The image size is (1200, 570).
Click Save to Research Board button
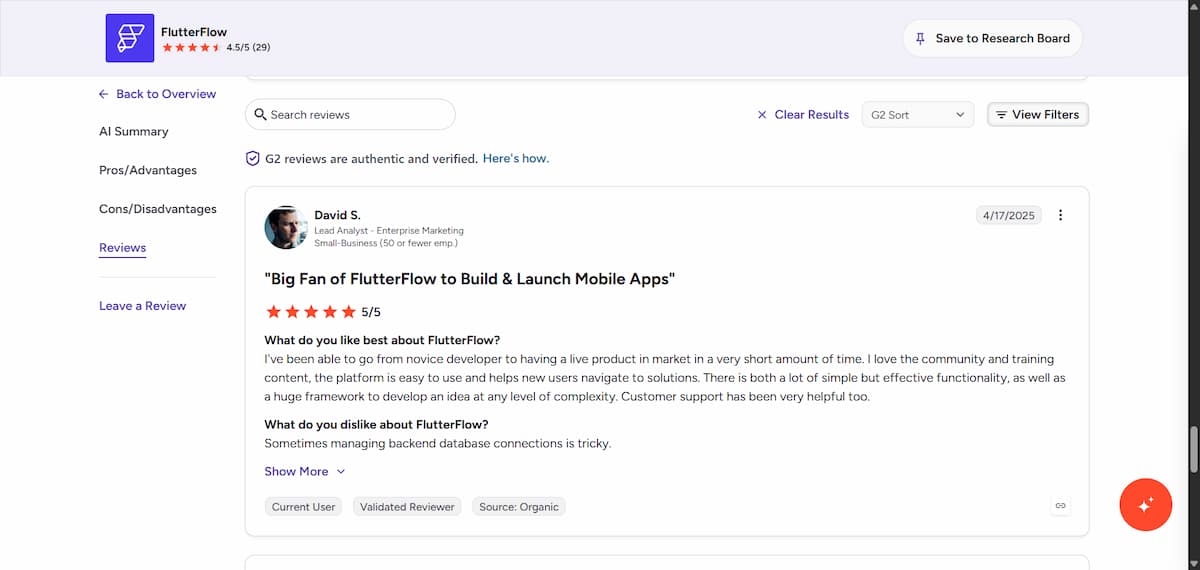pyautogui.click(x=992, y=38)
